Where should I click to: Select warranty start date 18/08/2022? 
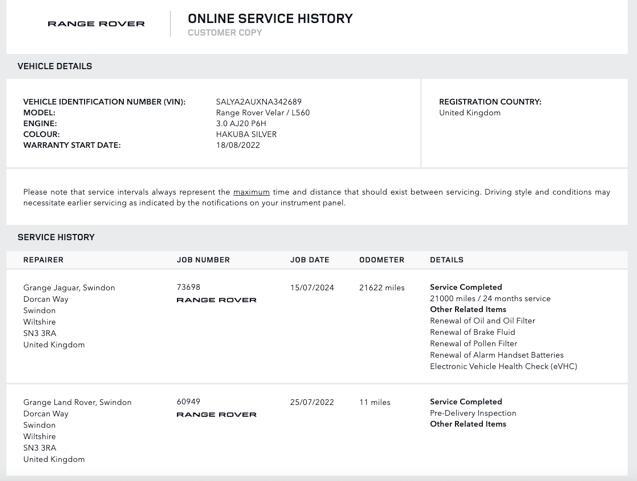(238, 145)
